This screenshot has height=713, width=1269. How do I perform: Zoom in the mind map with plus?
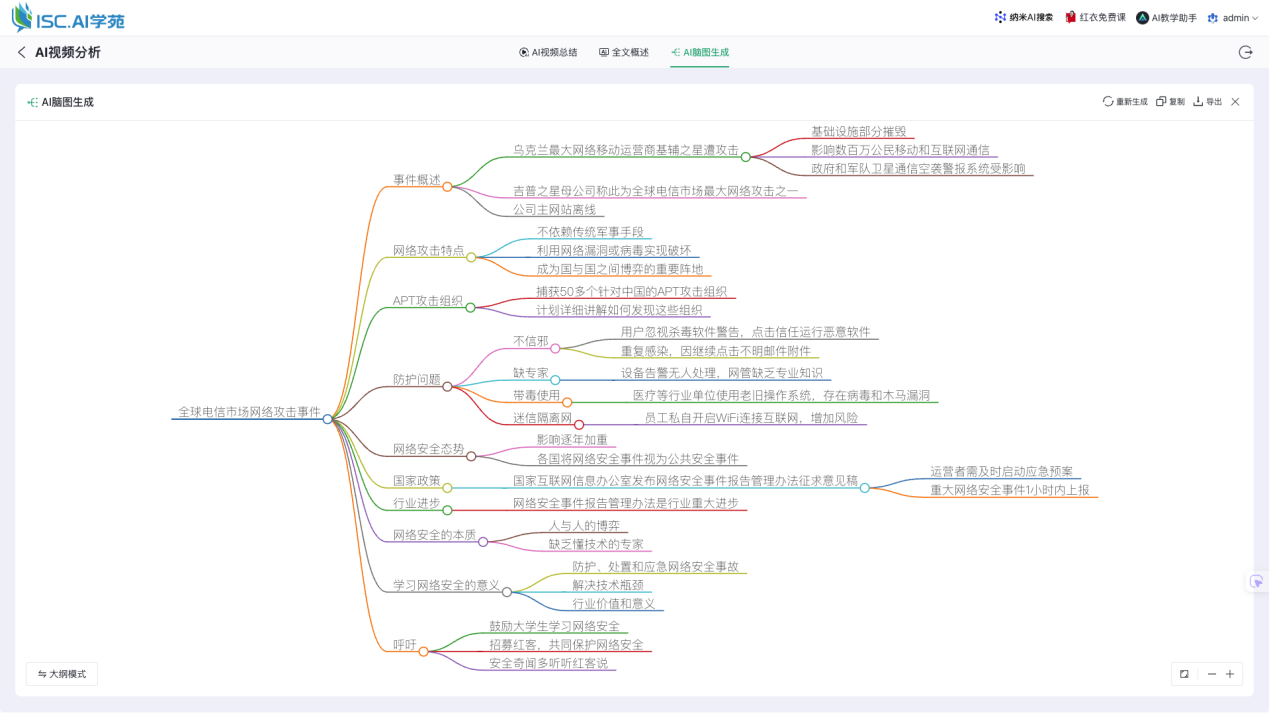pos(1230,674)
